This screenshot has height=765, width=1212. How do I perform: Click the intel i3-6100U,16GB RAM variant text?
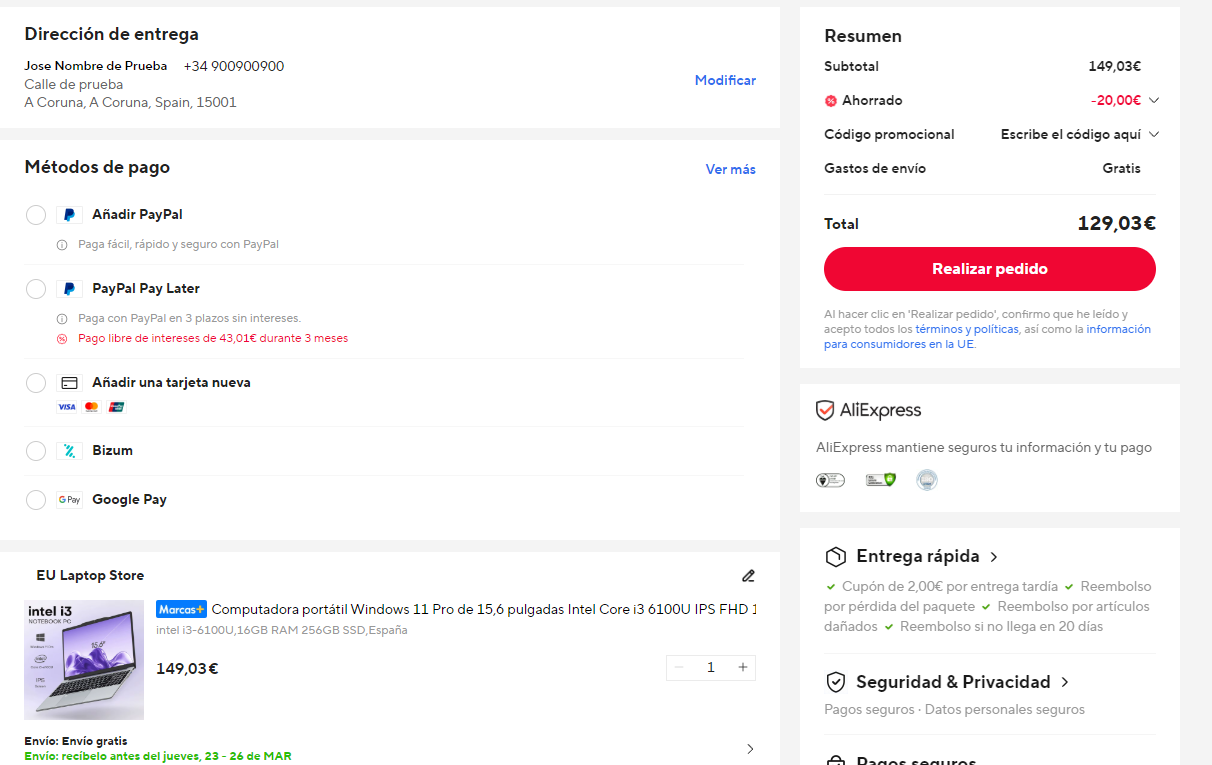[282, 631]
